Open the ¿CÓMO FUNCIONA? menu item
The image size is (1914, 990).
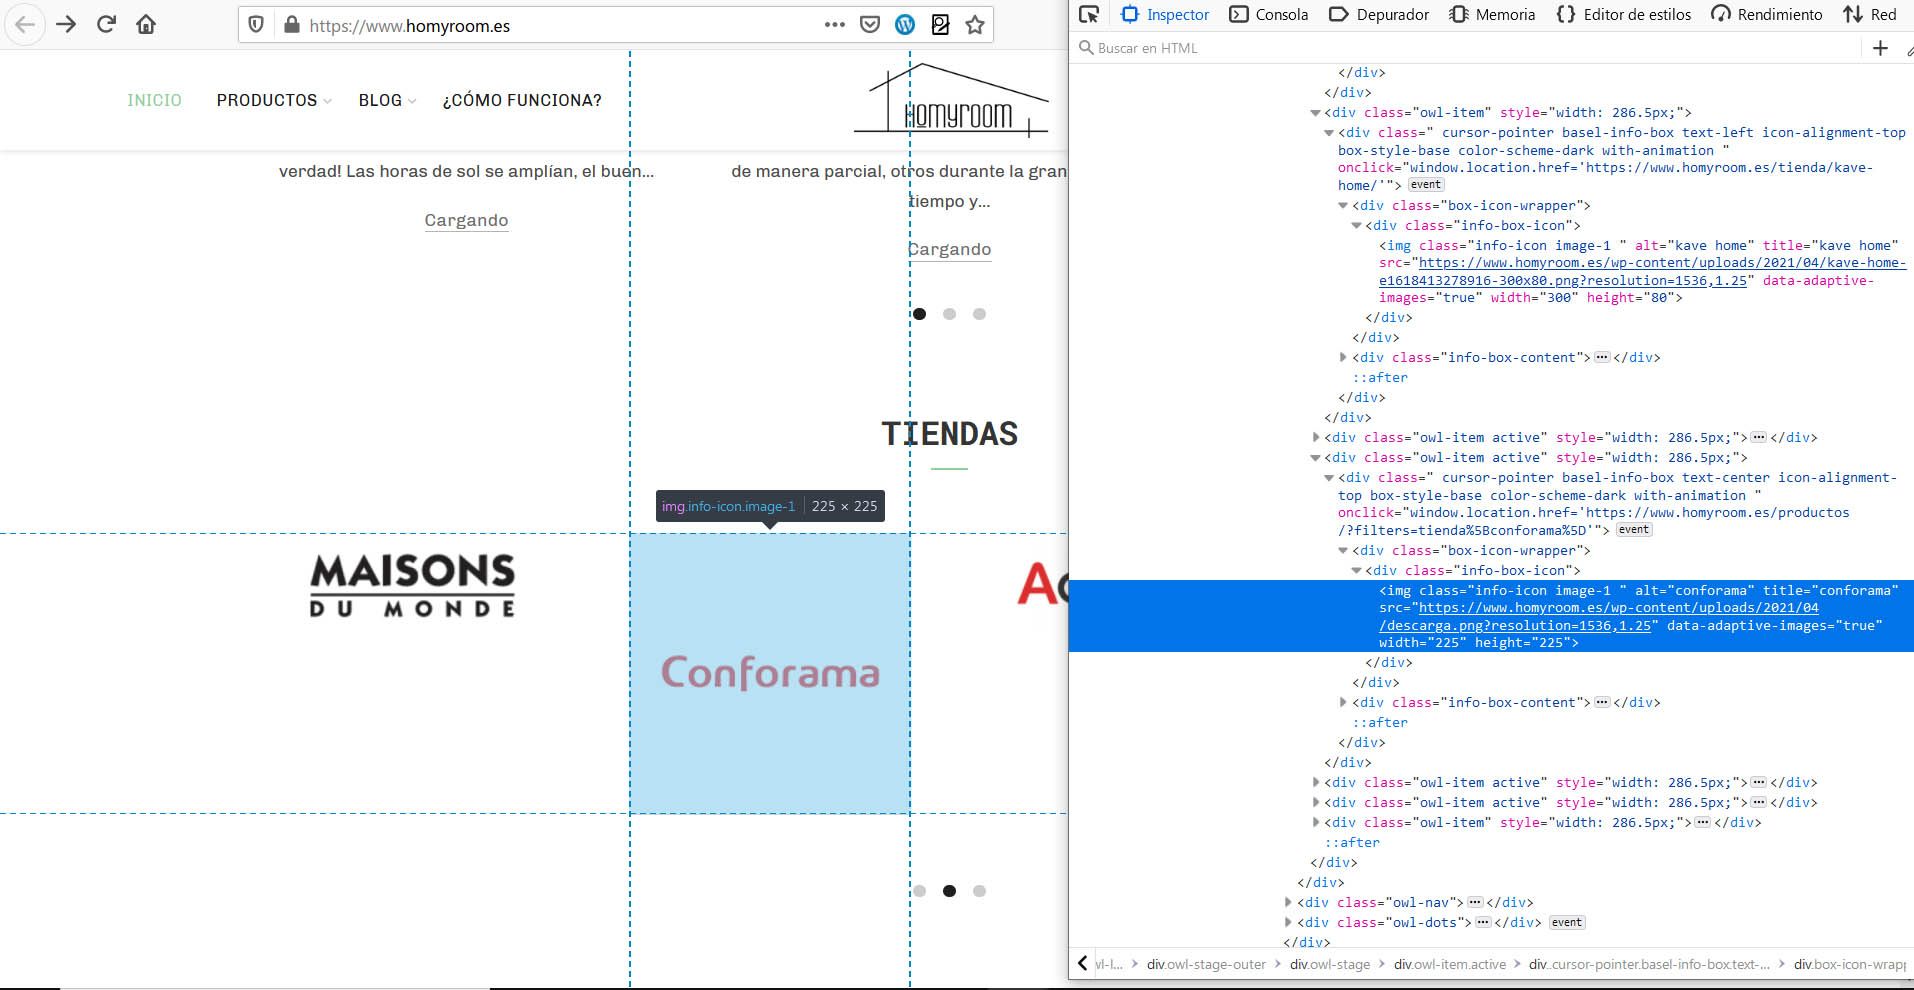pyautogui.click(x=522, y=100)
